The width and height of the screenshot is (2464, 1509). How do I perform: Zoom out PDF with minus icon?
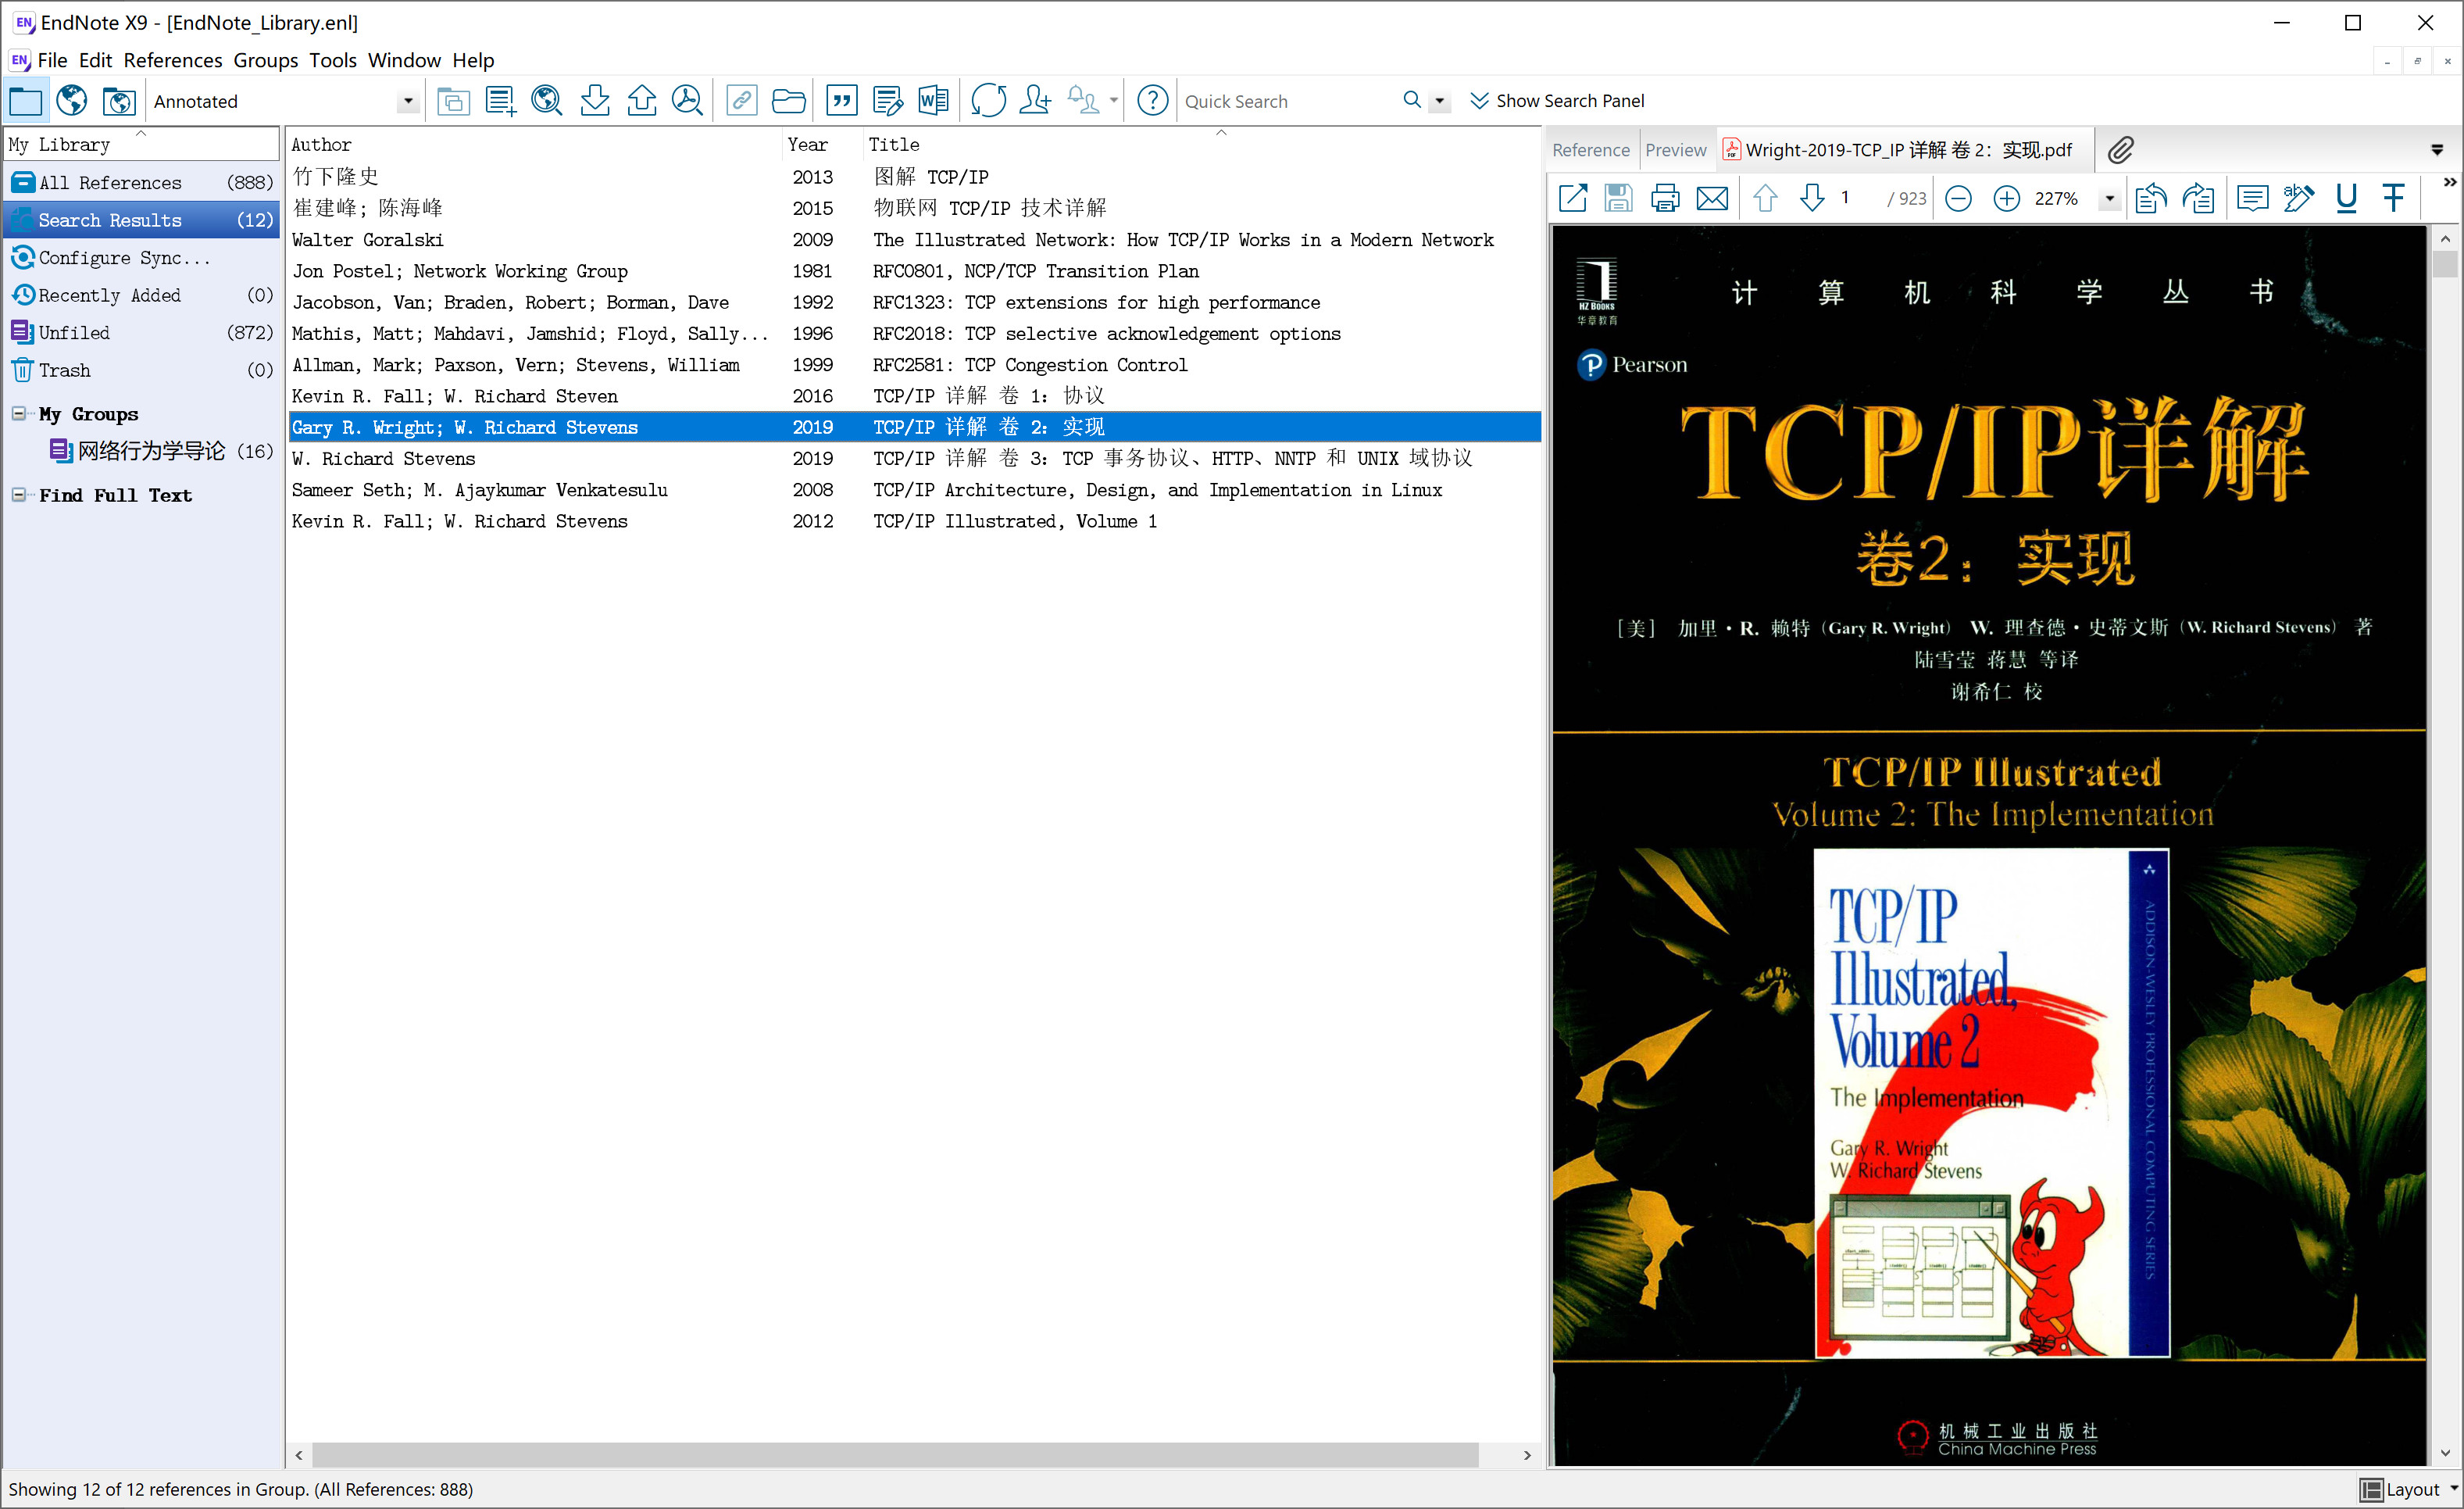tap(1959, 199)
